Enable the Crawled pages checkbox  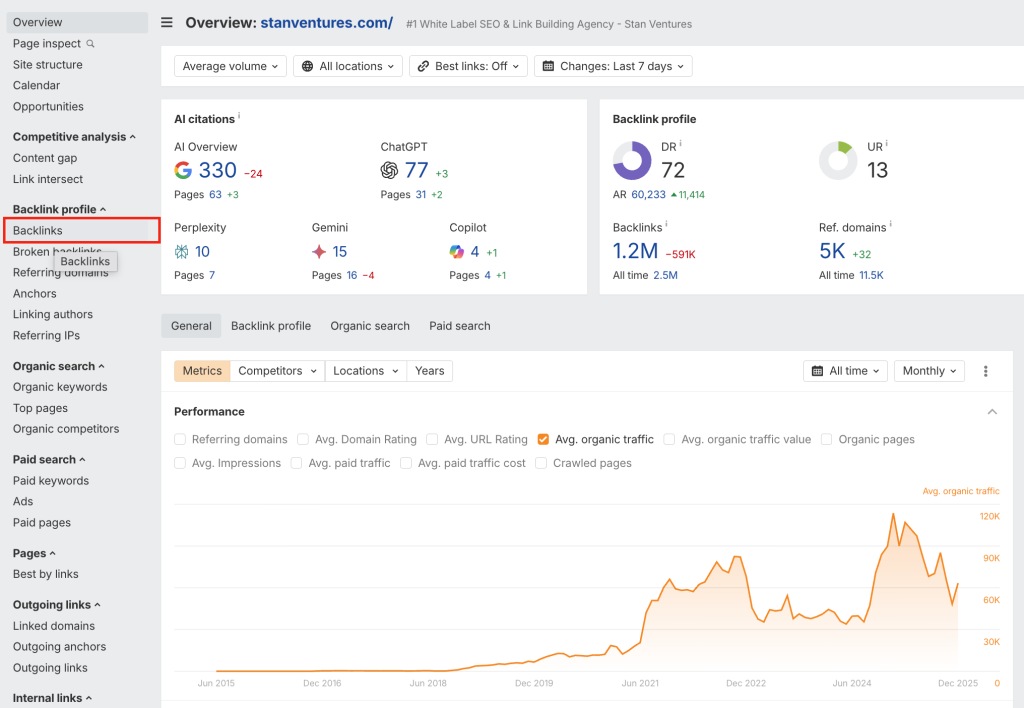pos(542,463)
